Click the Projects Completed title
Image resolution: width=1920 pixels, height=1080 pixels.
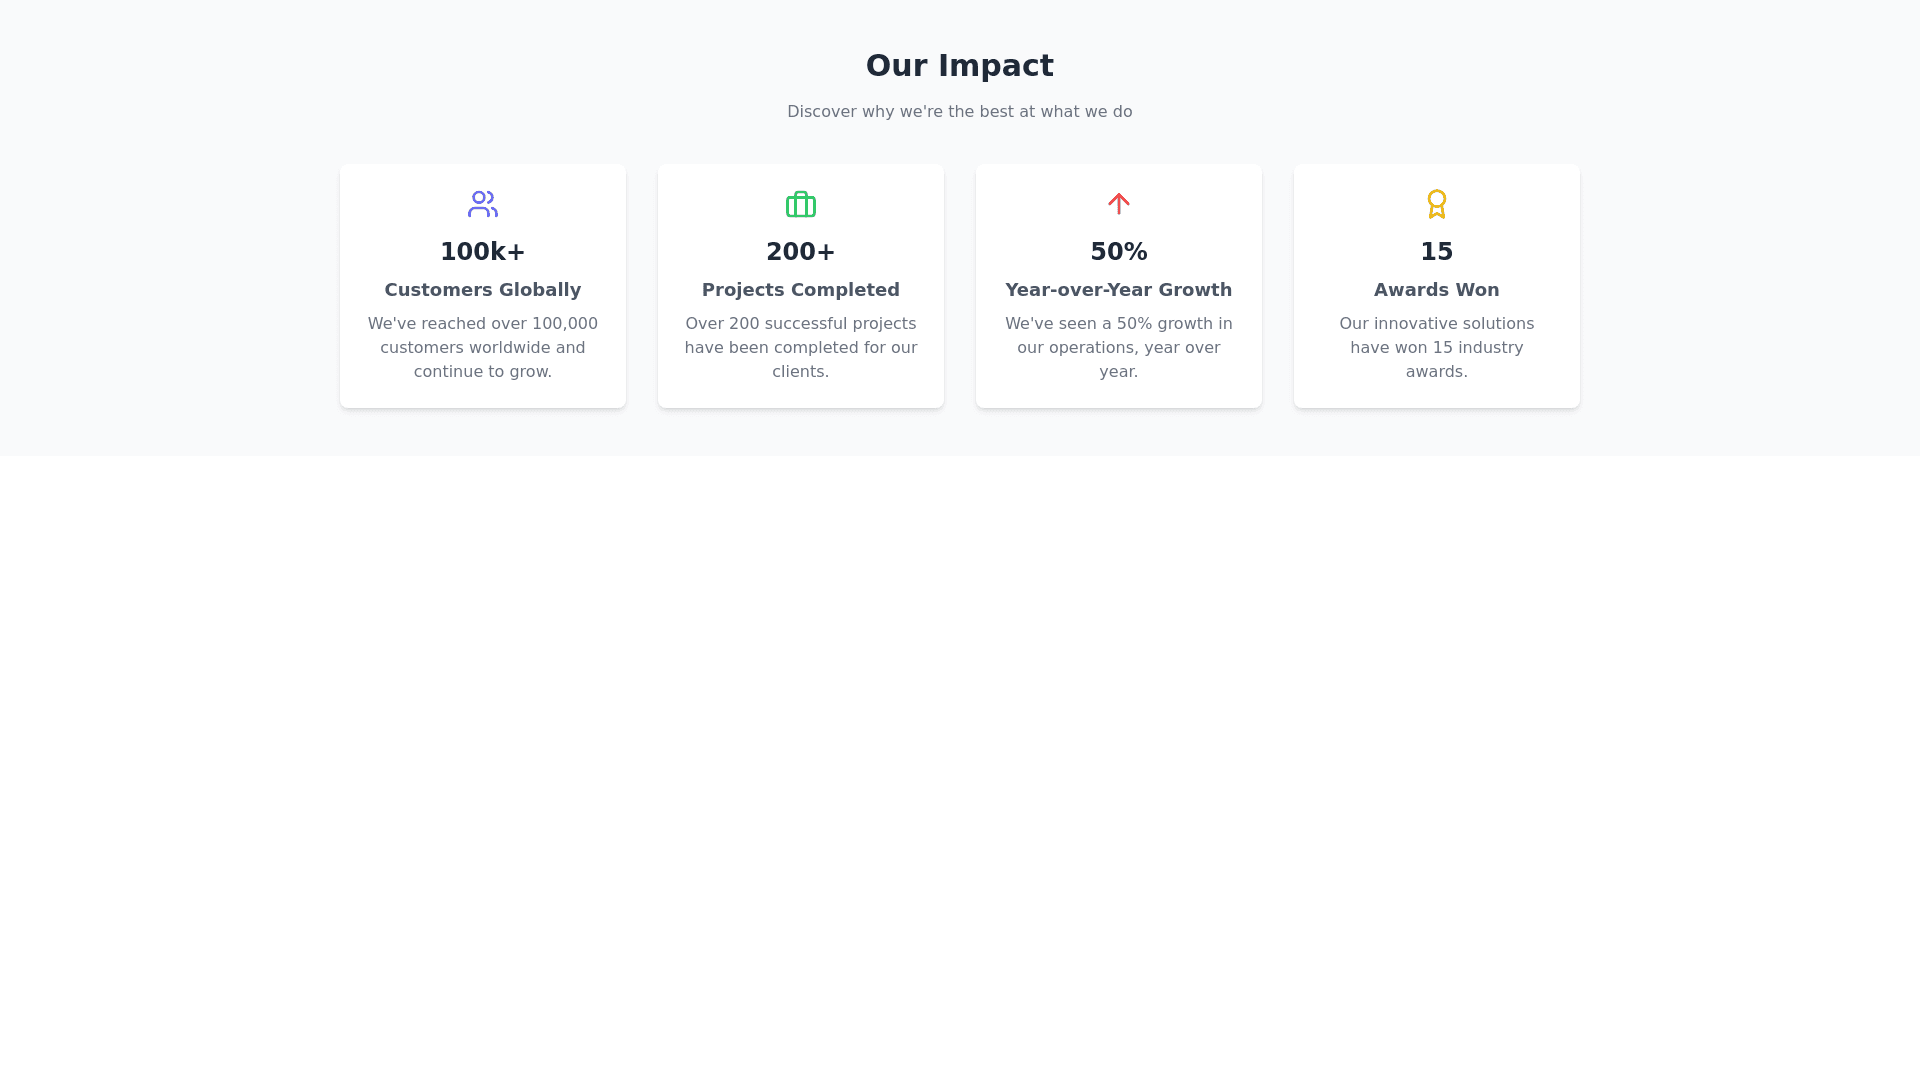pos(800,290)
